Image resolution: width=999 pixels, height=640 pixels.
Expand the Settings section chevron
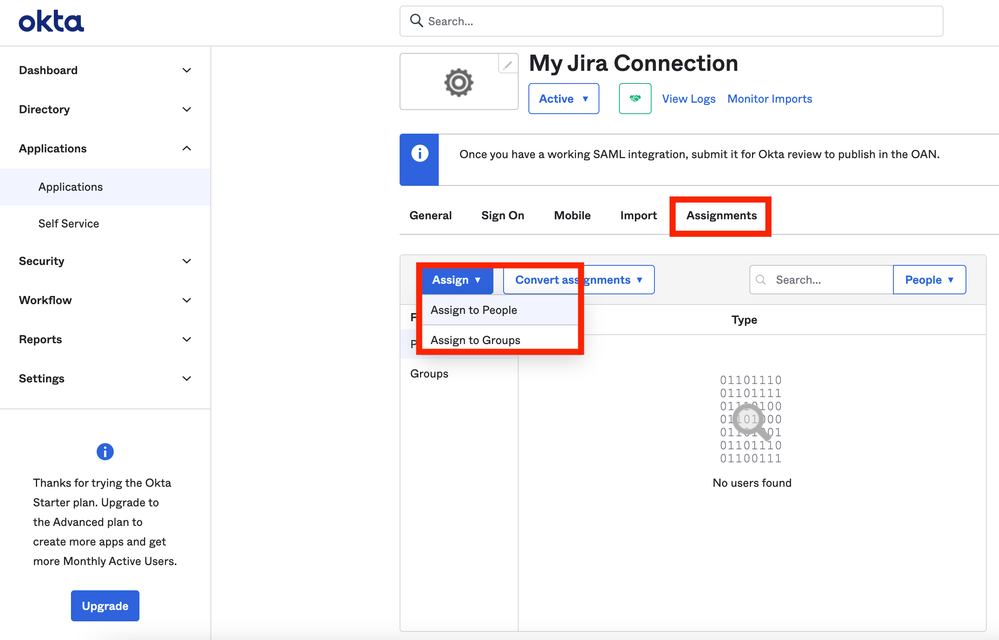pos(187,378)
